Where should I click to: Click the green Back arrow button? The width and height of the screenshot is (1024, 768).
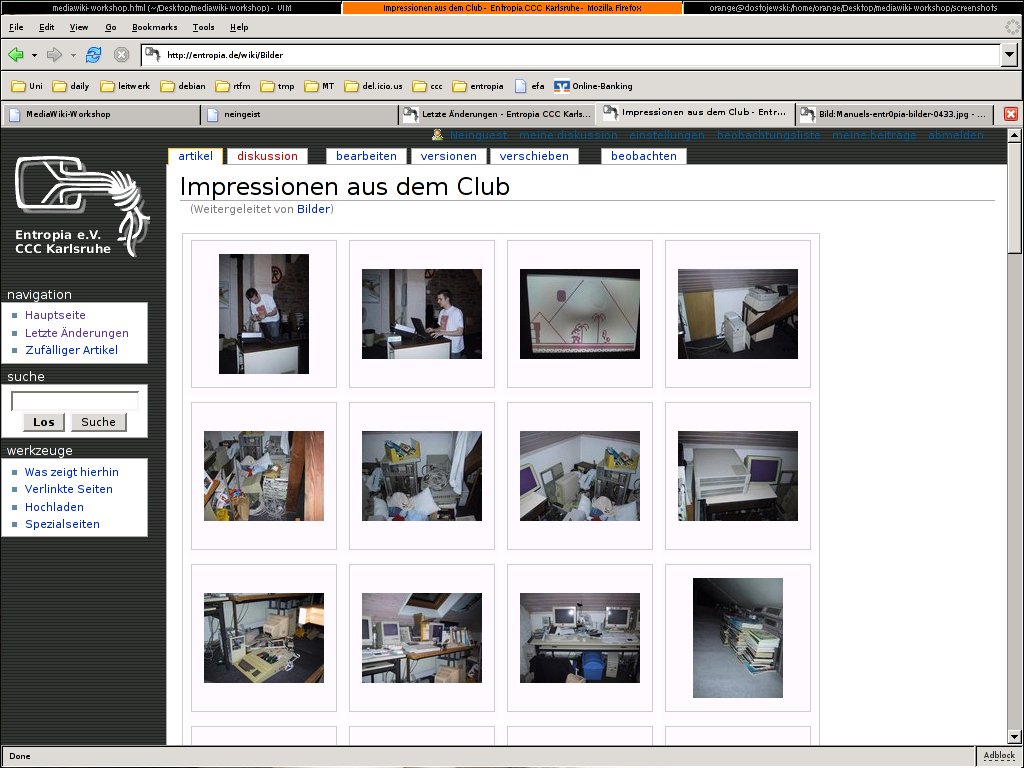pos(16,55)
